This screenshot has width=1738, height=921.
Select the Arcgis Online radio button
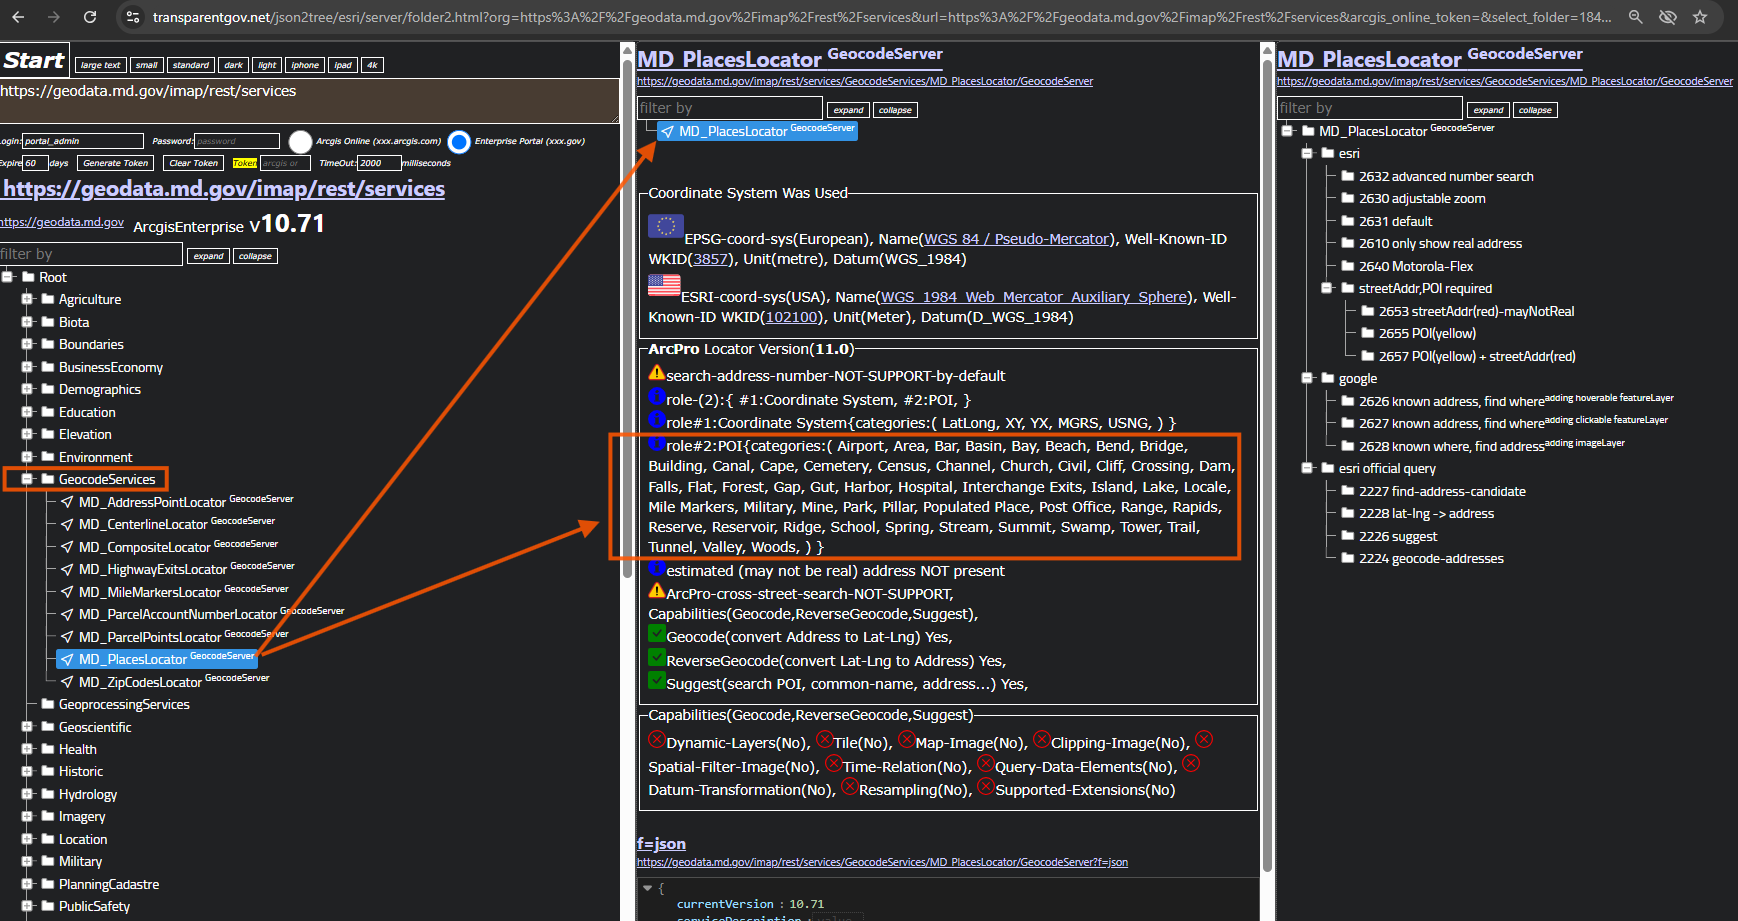(x=300, y=142)
